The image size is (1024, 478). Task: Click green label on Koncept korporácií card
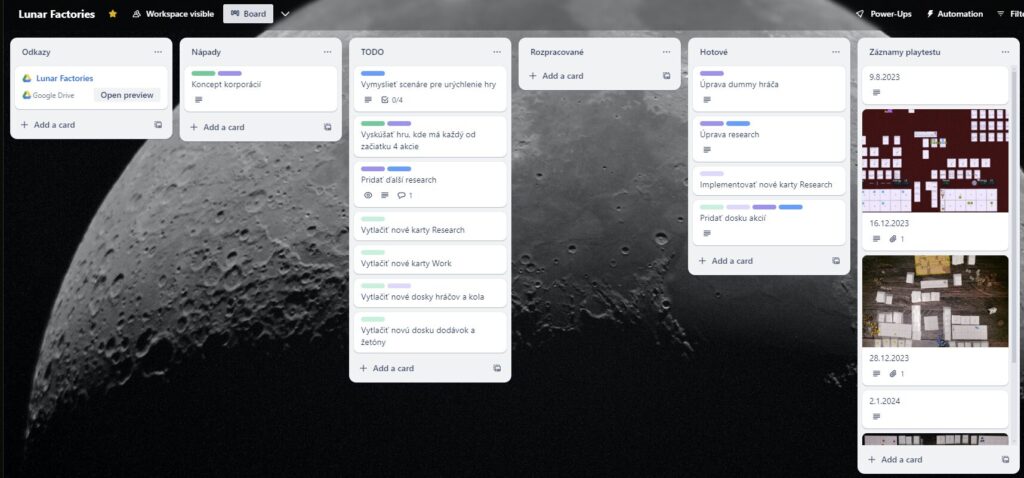point(203,73)
